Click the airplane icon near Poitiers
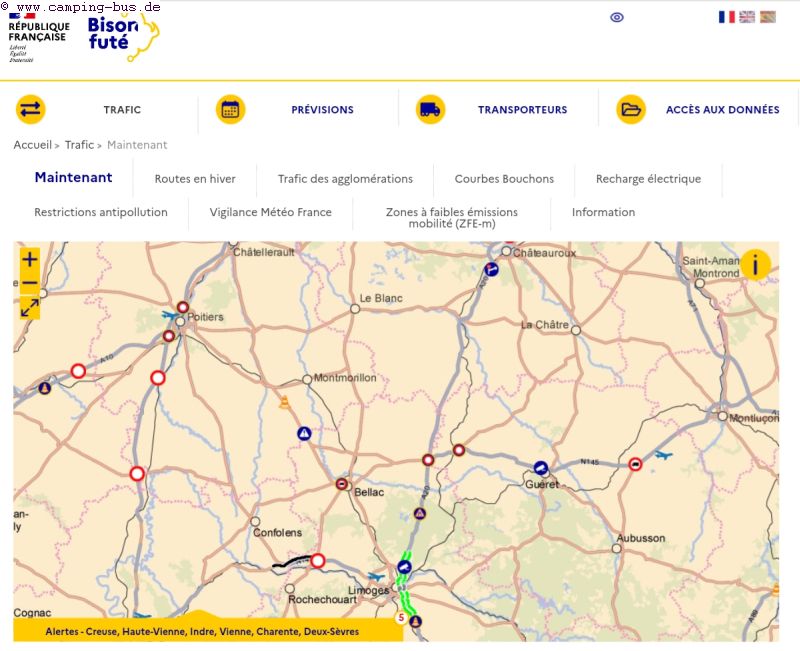Image resolution: width=800 pixels, height=651 pixels. [x=172, y=316]
